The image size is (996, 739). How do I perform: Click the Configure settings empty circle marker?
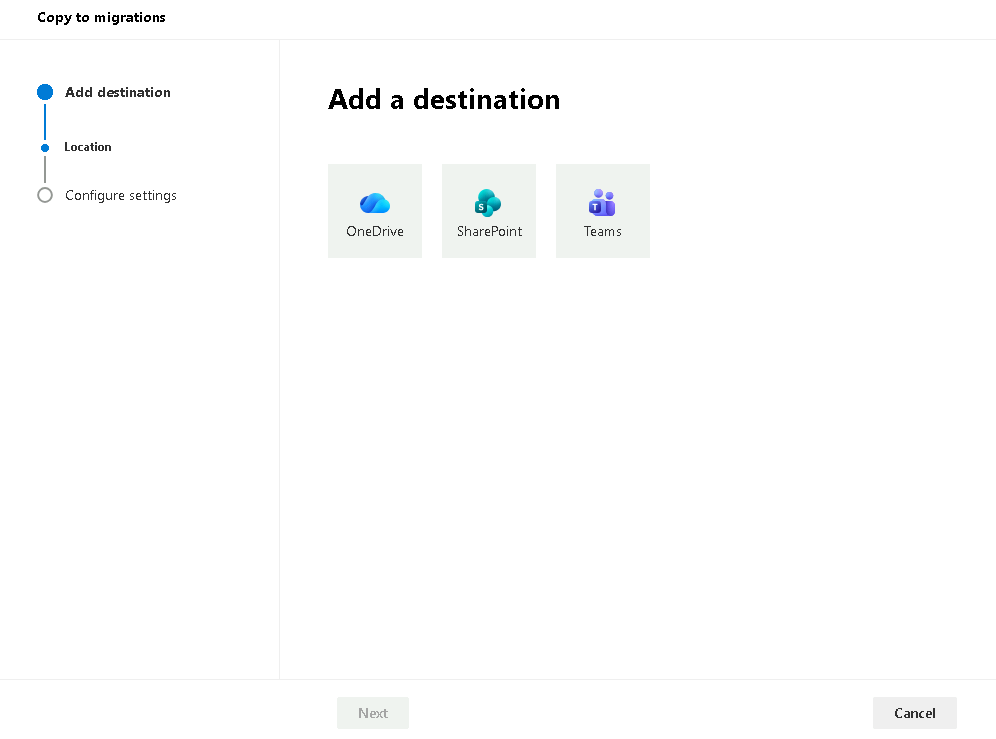tap(45, 195)
